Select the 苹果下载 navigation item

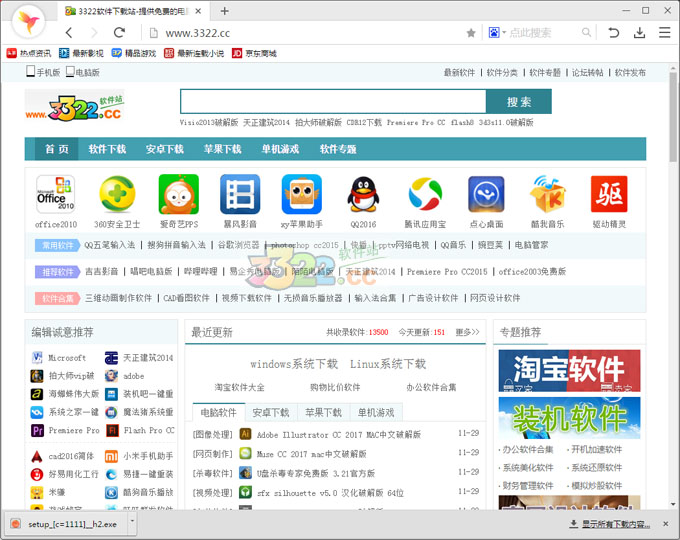222,149
